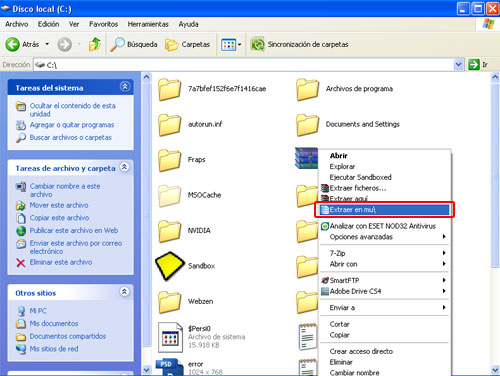Collapse the Otros sitios panel
Screen dimensions: 500x376
pyautogui.click(x=125, y=292)
